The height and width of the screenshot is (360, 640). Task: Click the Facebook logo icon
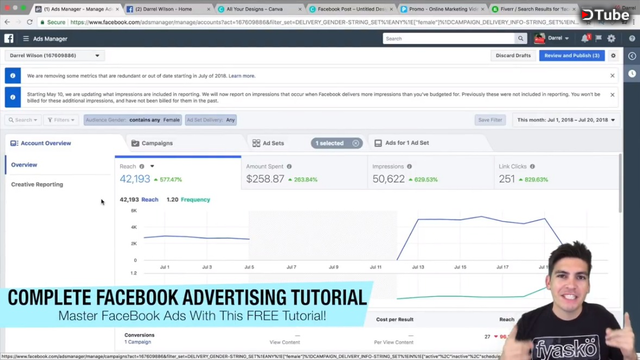9,38
